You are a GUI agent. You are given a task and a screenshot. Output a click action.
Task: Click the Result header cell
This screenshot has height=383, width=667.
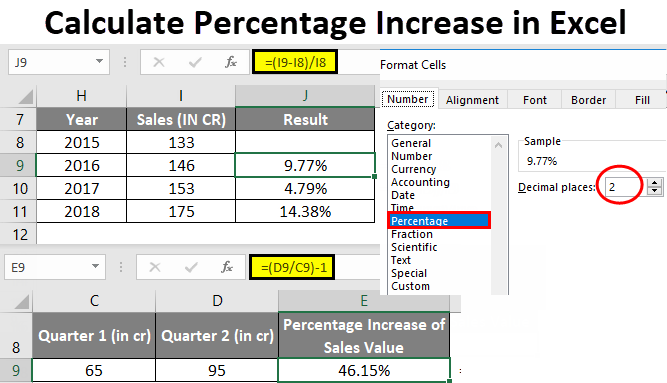click(x=305, y=119)
